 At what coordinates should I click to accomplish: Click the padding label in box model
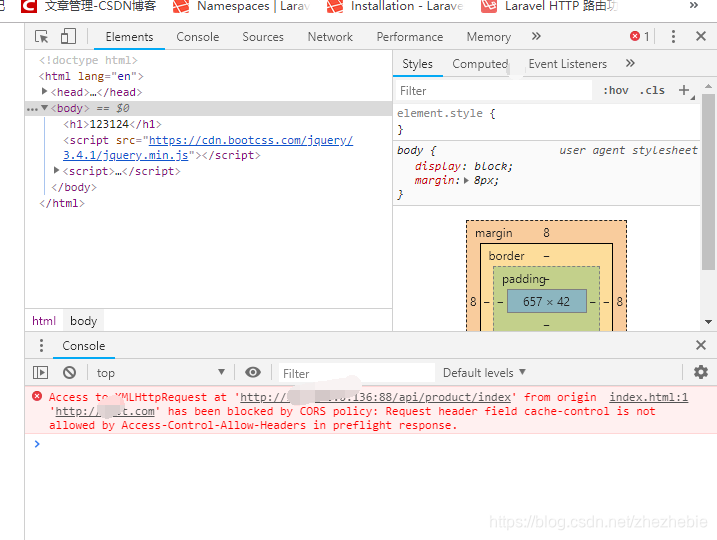(x=523, y=279)
